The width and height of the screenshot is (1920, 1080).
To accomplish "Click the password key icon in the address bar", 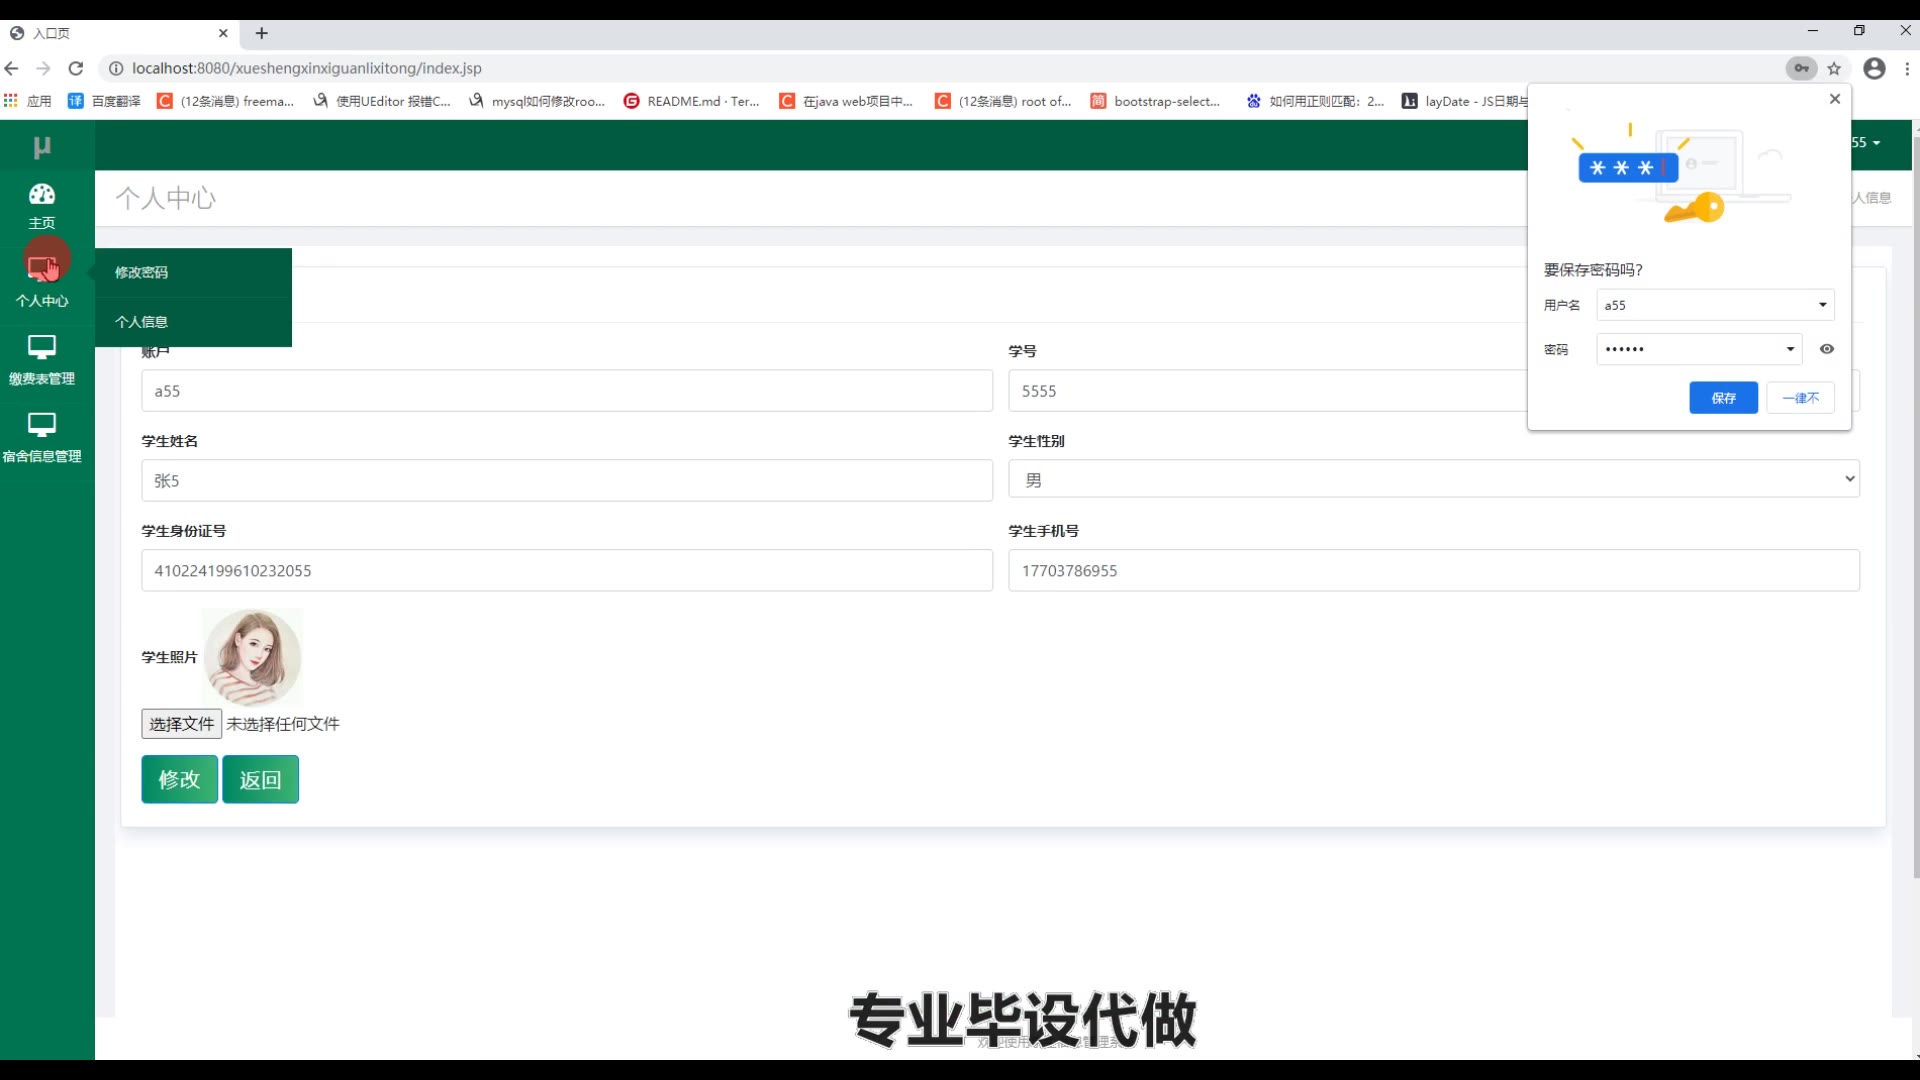I will 1801,68.
